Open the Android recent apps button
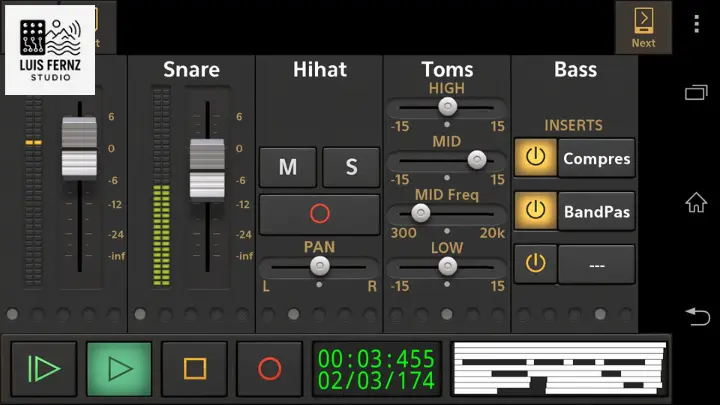This screenshot has width=720, height=405. (x=696, y=93)
